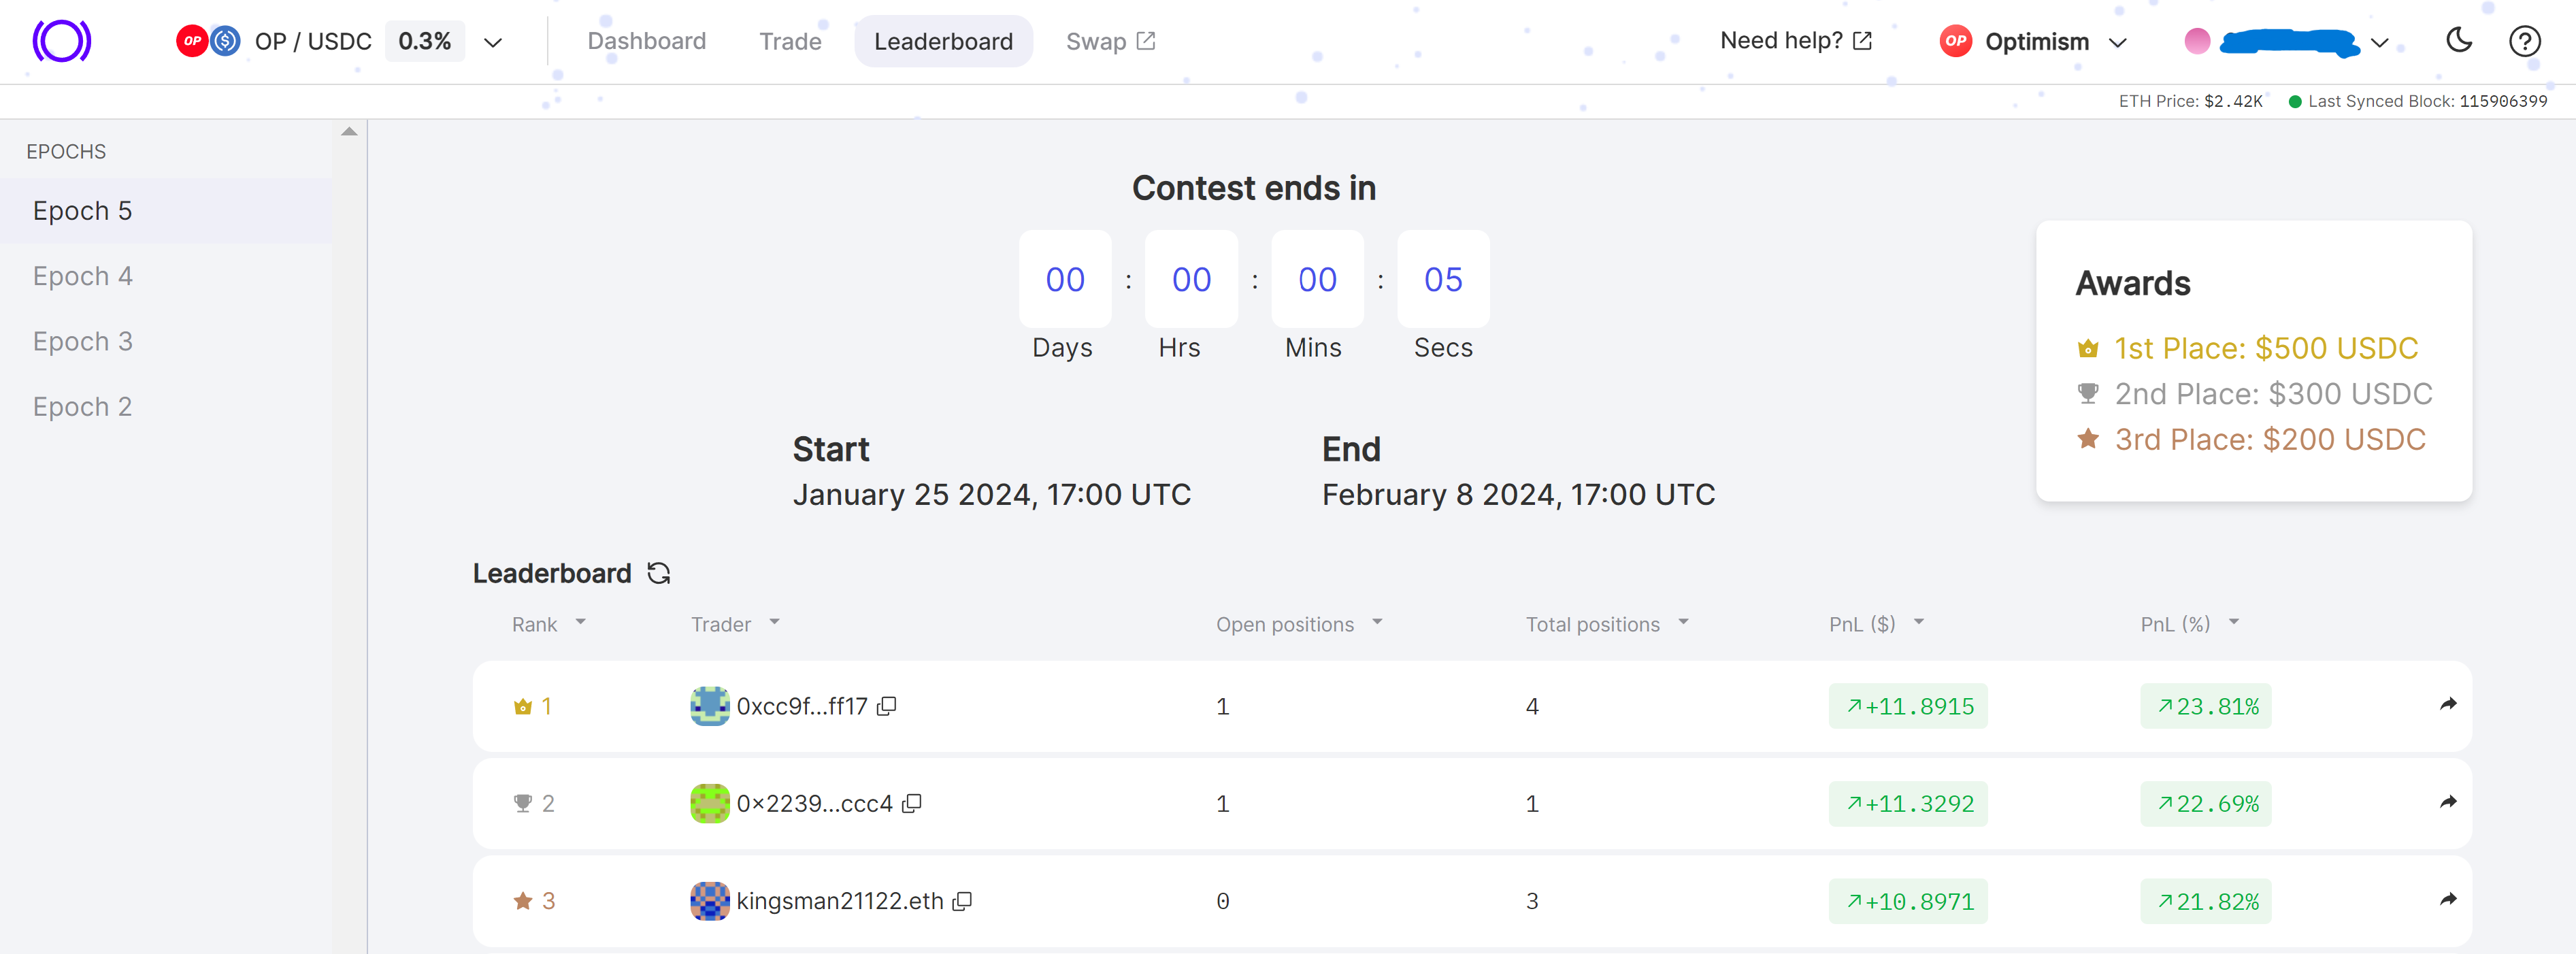Viewport: 2576px width, 954px height.
Task: Copy address of trader 0xcc9f...ff17
Action: pos(886,706)
